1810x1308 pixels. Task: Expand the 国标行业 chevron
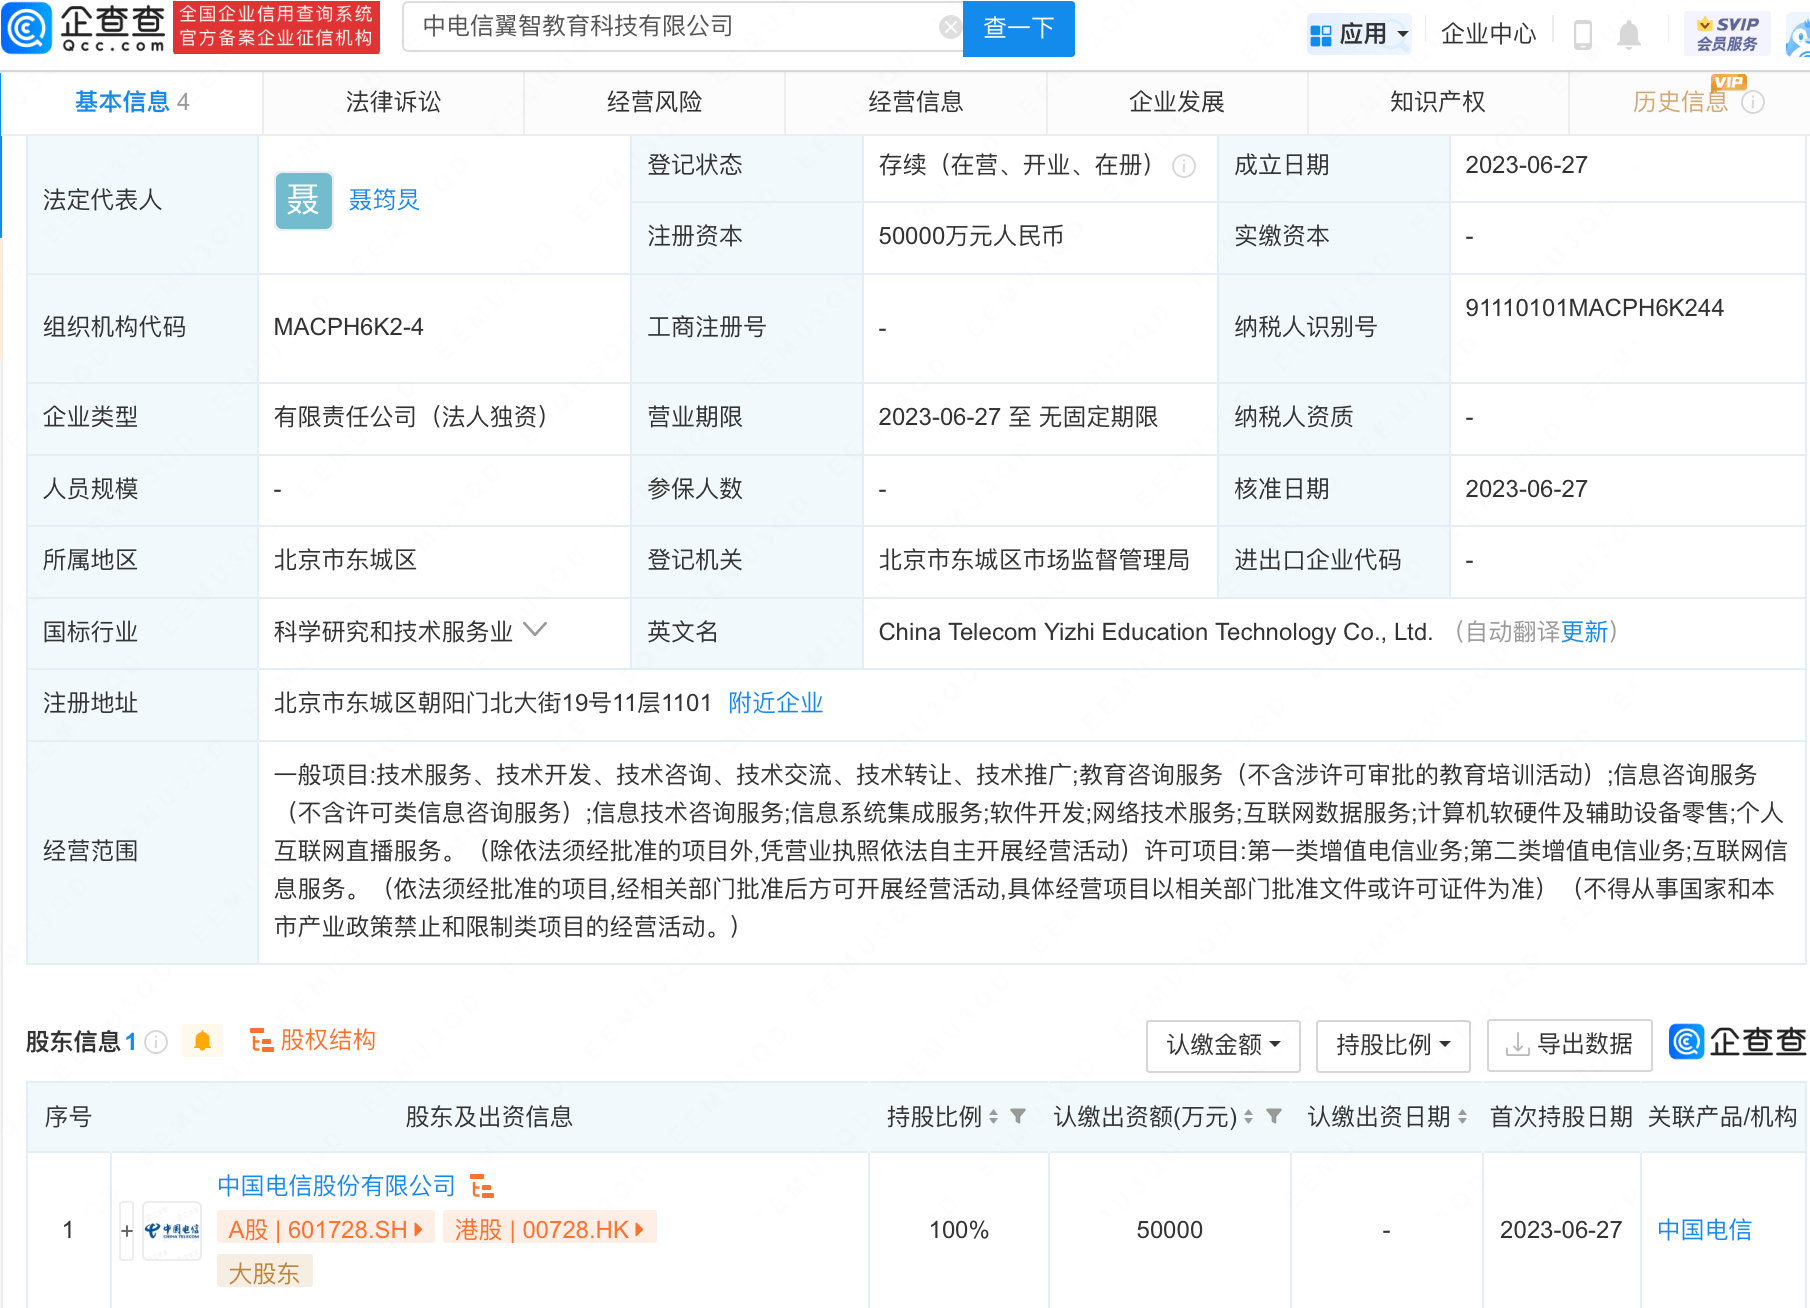tap(536, 630)
